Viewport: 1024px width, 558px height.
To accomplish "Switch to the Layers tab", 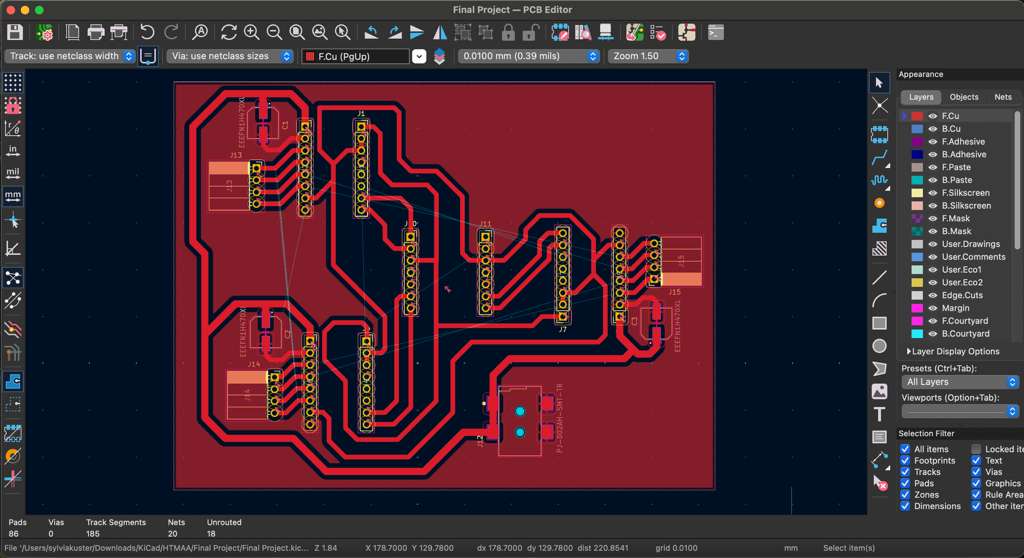I will (x=921, y=97).
